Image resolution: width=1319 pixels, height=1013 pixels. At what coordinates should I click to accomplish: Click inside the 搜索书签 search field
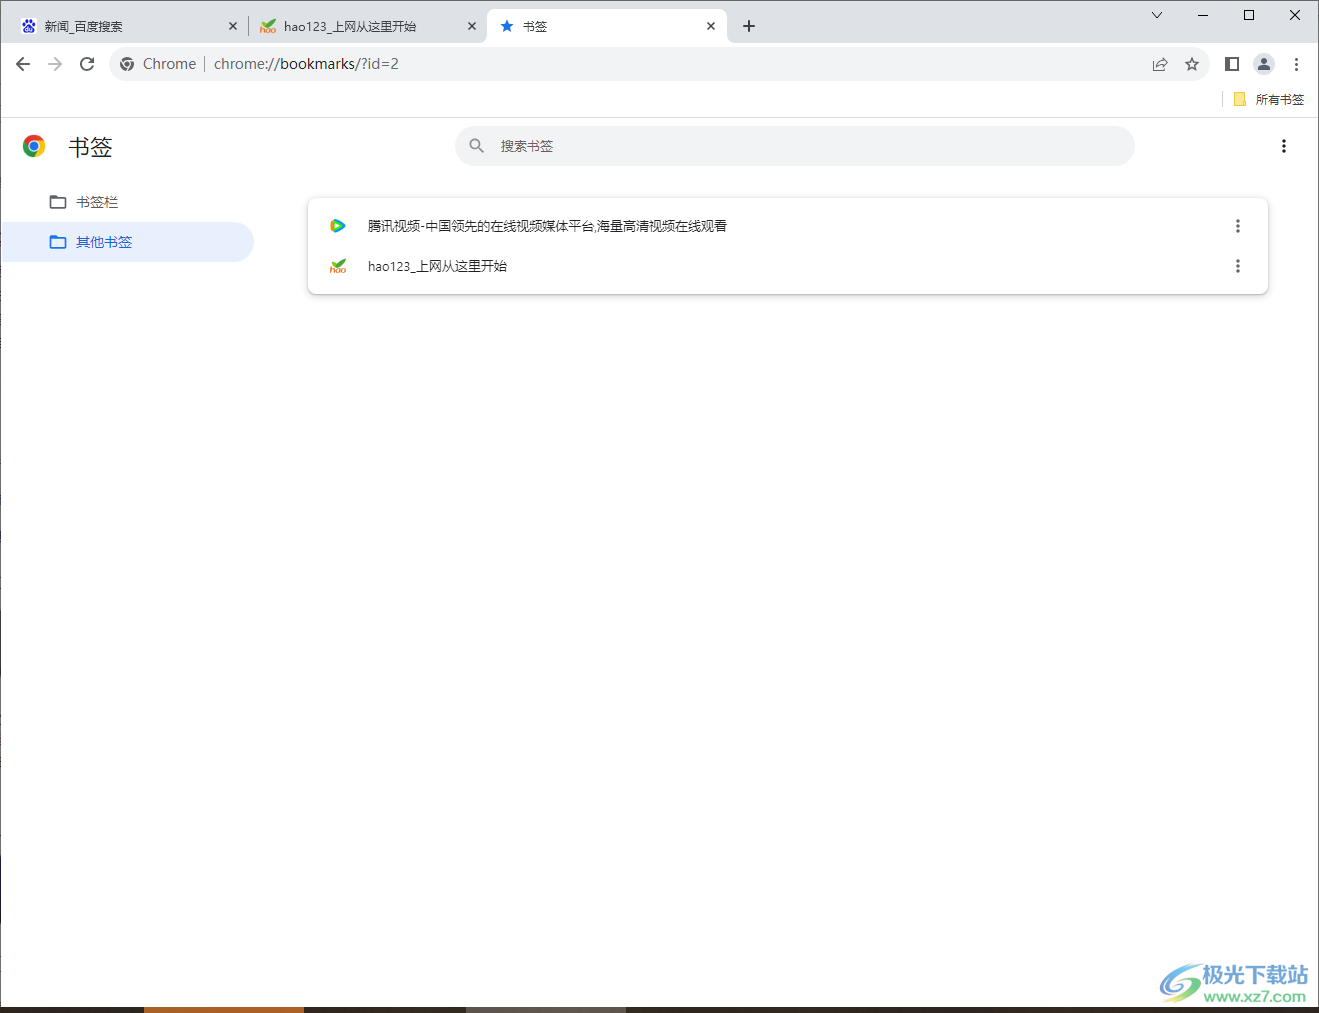click(x=795, y=146)
